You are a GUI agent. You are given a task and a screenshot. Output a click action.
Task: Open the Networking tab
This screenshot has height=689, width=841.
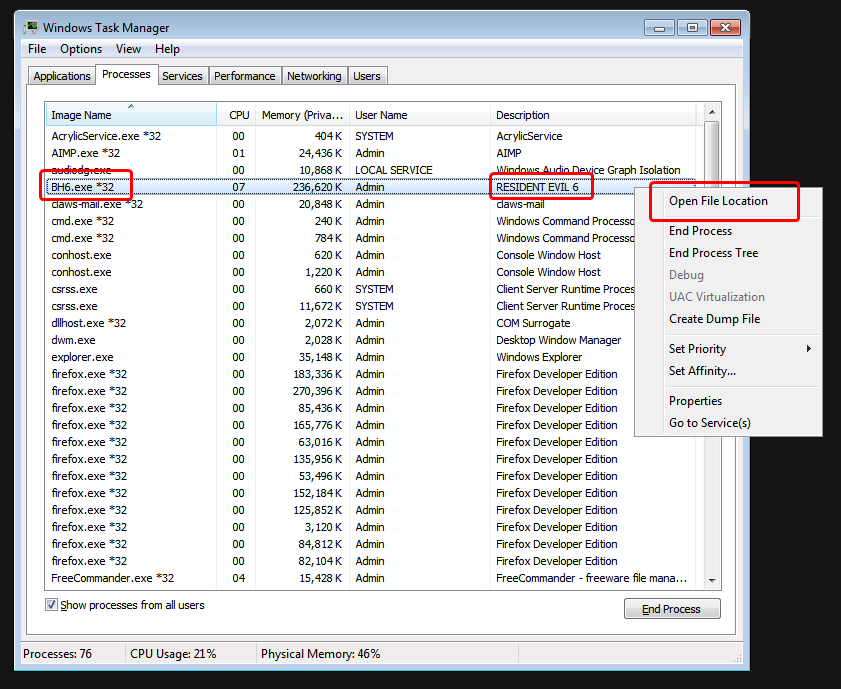[x=314, y=76]
